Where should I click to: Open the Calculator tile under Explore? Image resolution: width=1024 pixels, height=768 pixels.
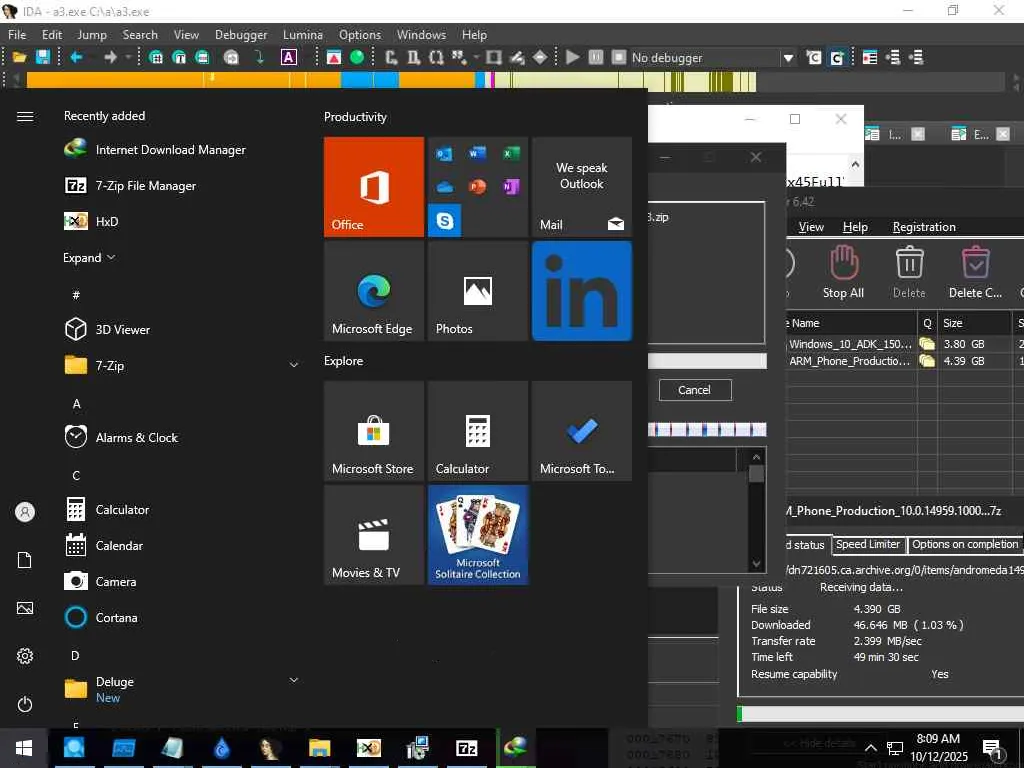tap(478, 431)
